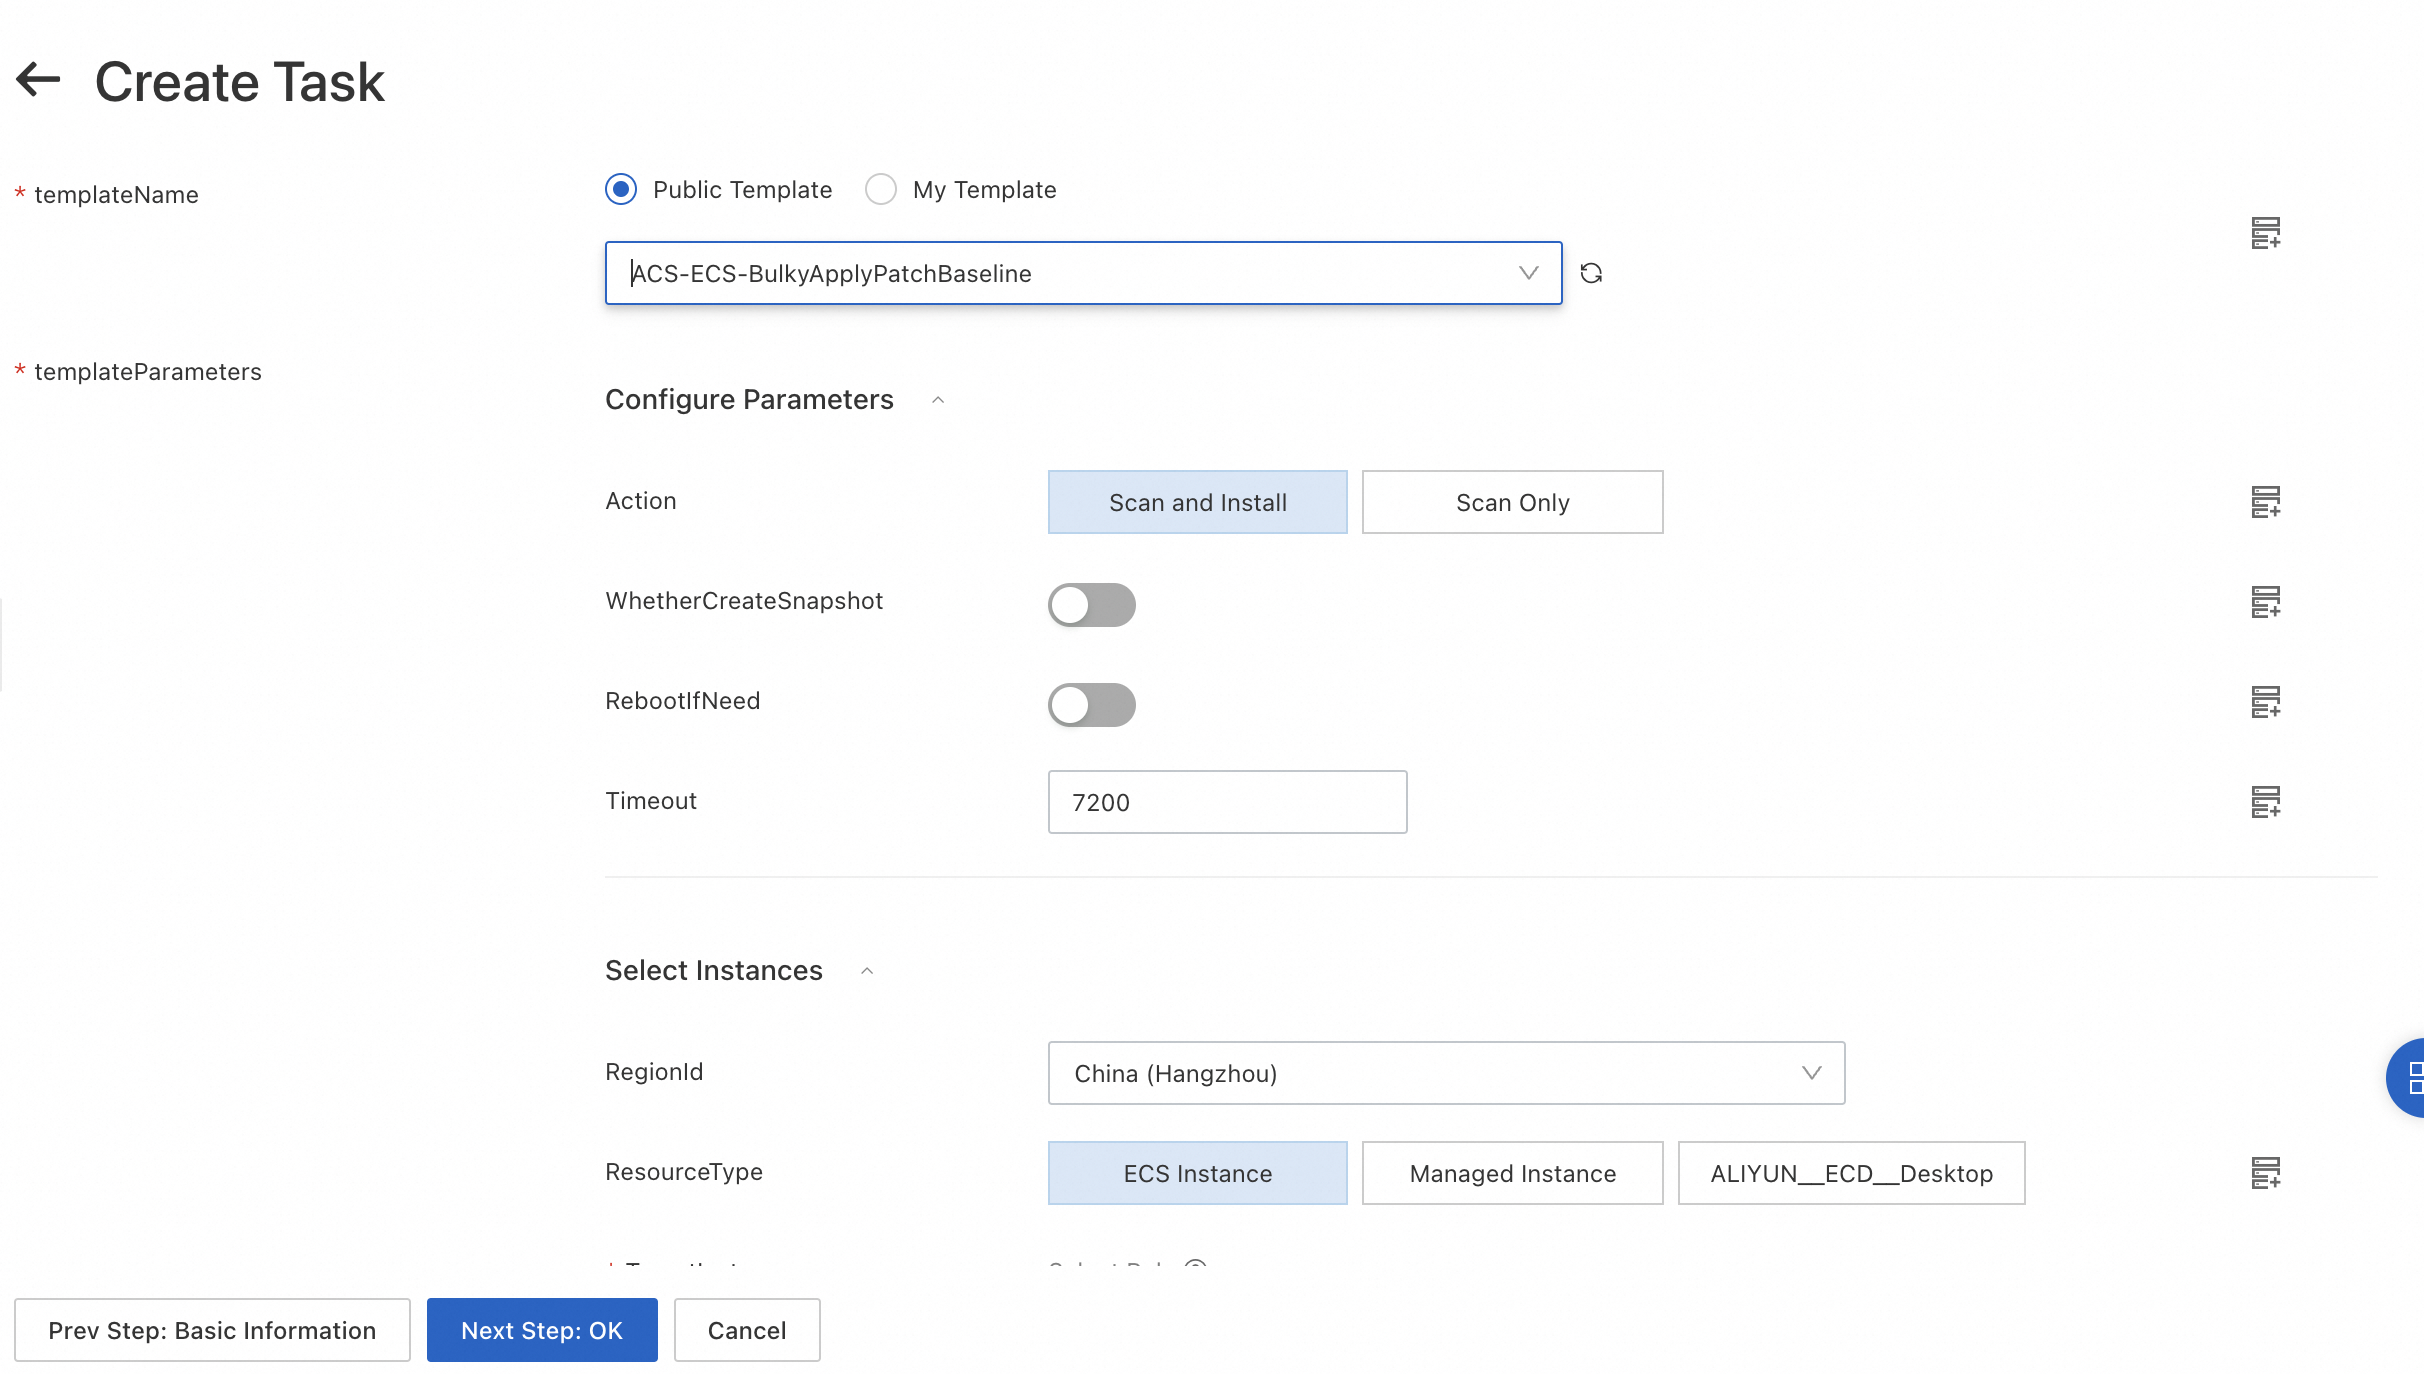Collapse the Configure Parameters section
The height and width of the screenshot is (1374, 2424).
coord(938,400)
